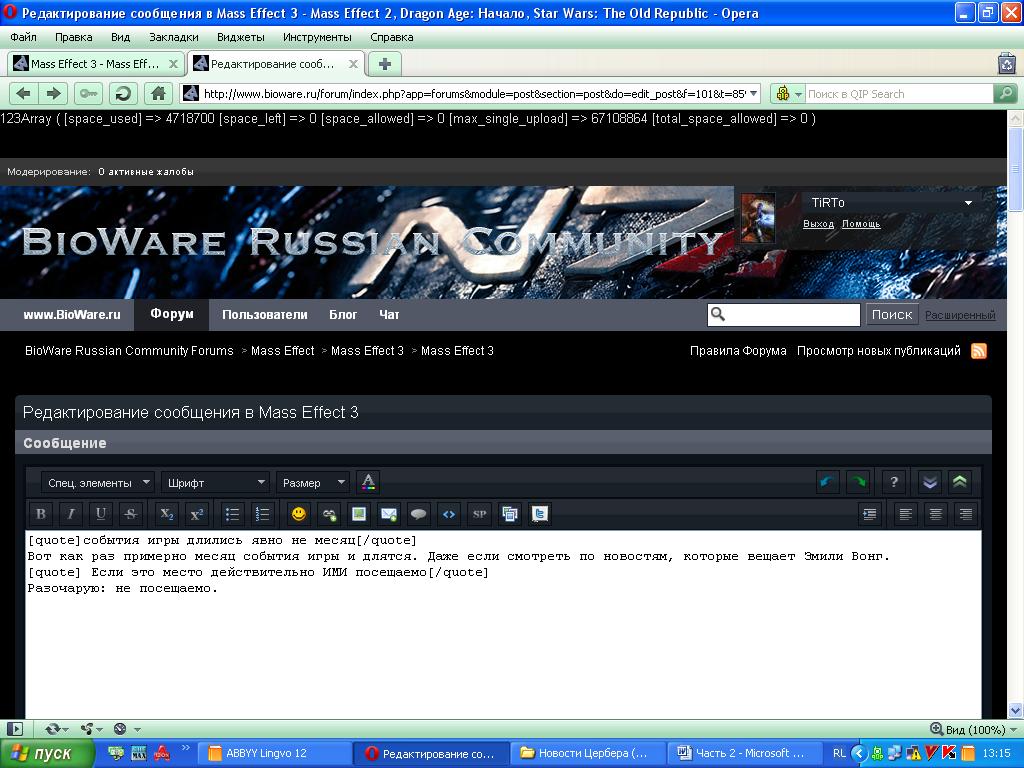The image size is (1024, 768).
Task: Insert a hyperlink with the link icon
Action: pos(328,514)
